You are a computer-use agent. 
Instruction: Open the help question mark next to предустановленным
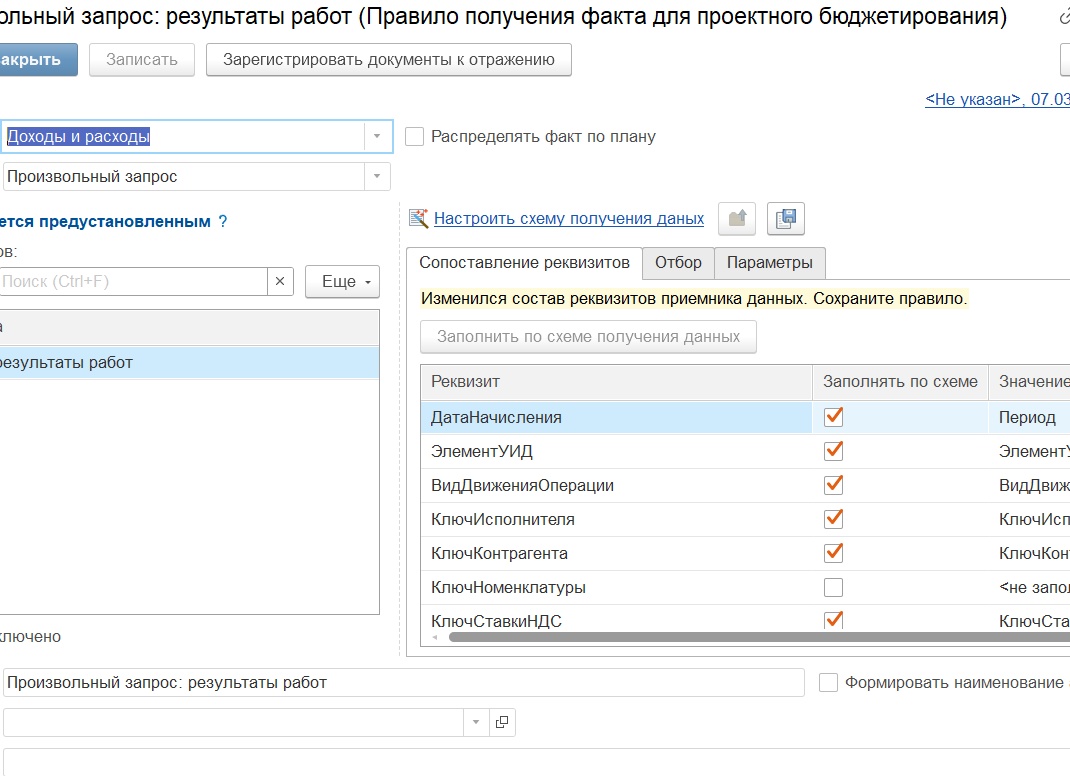[x=222, y=222]
